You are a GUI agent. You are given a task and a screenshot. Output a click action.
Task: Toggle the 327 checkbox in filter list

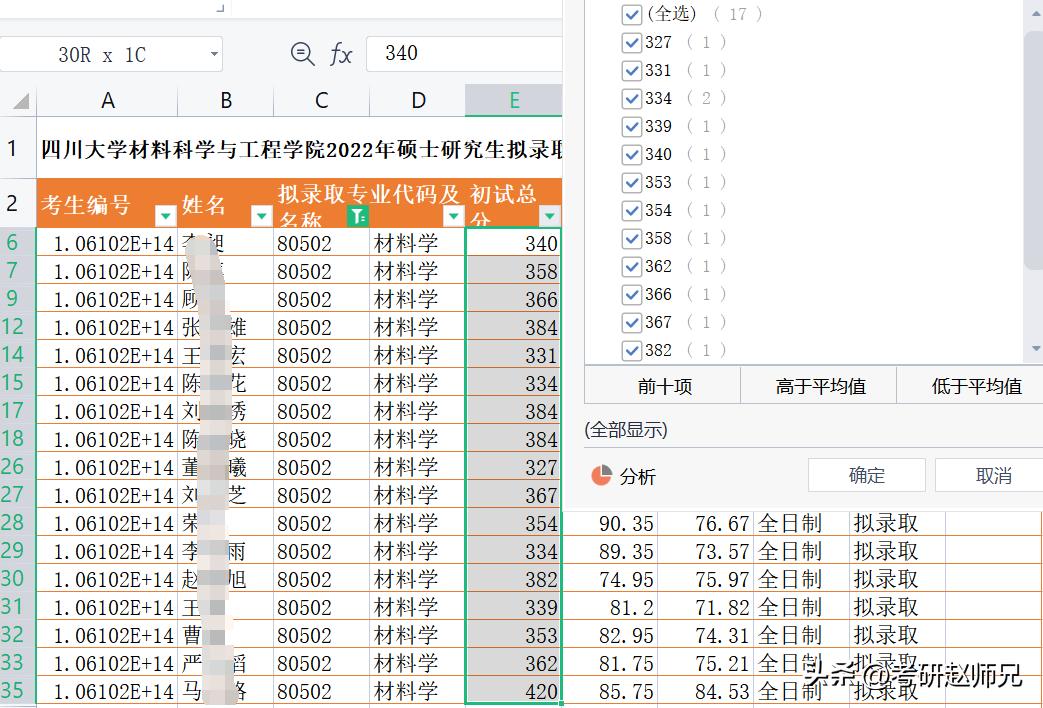(630, 42)
